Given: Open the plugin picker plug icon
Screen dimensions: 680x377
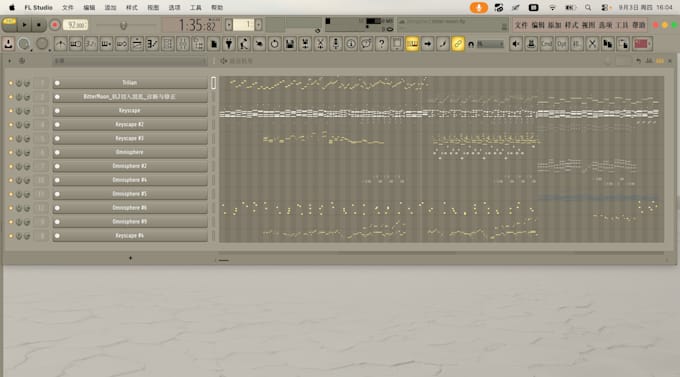Looking at the screenshot, I should 229,44.
